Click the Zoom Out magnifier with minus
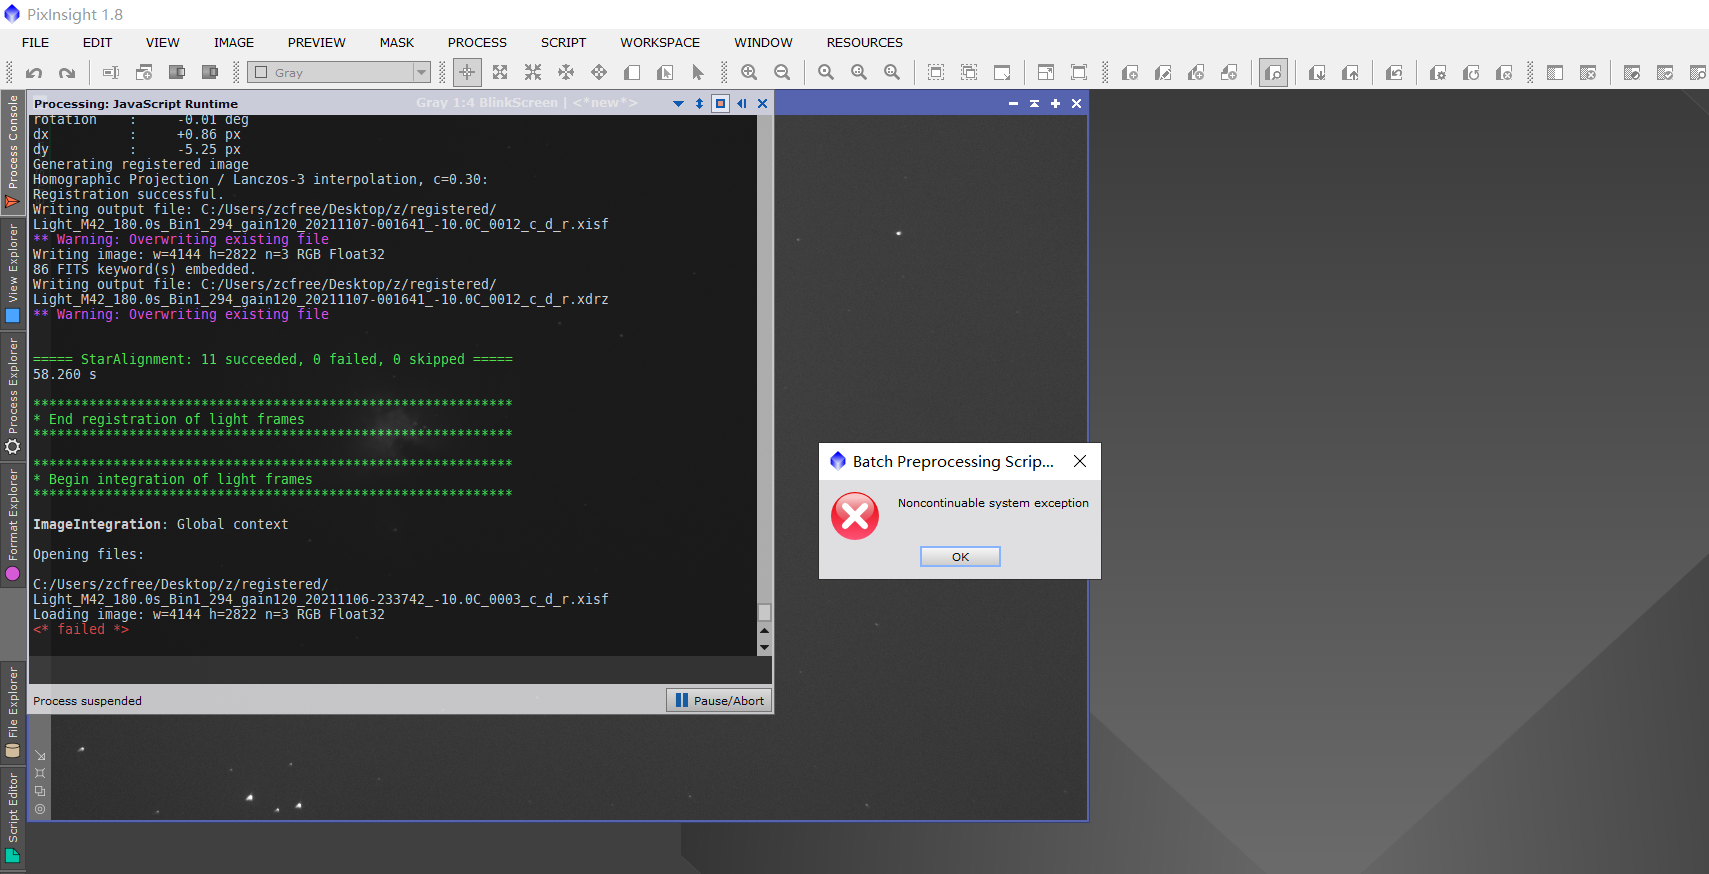1709x874 pixels. click(782, 72)
